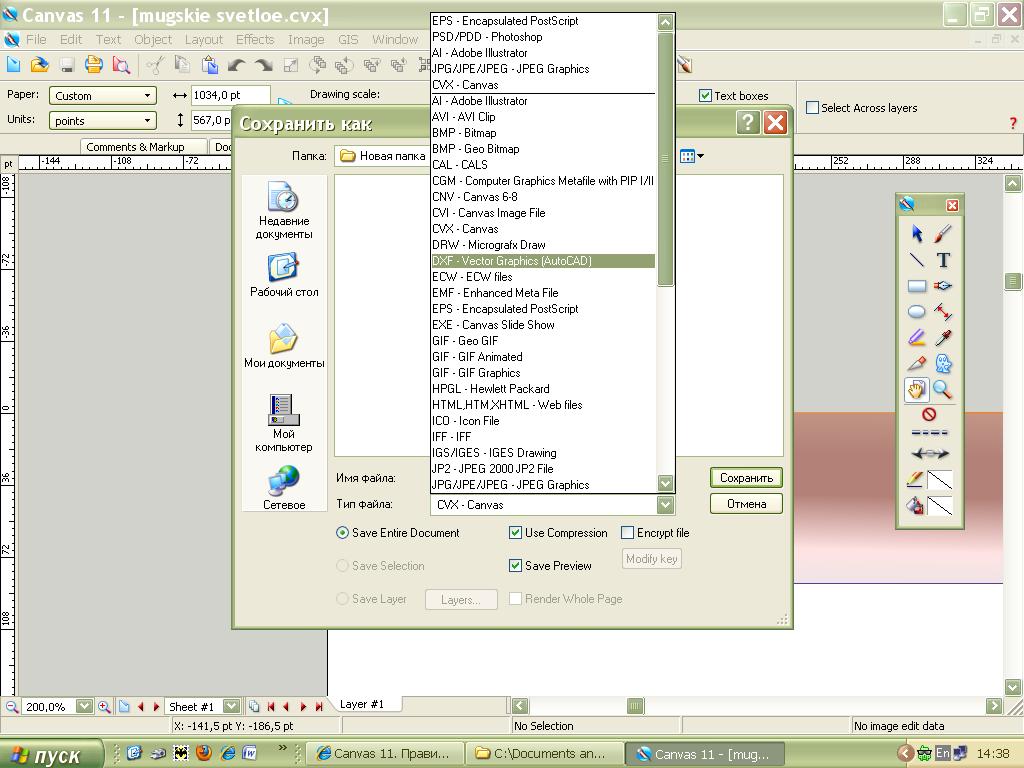Click the format list scroll-down arrow
The image size is (1024, 768).
click(665, 483)
